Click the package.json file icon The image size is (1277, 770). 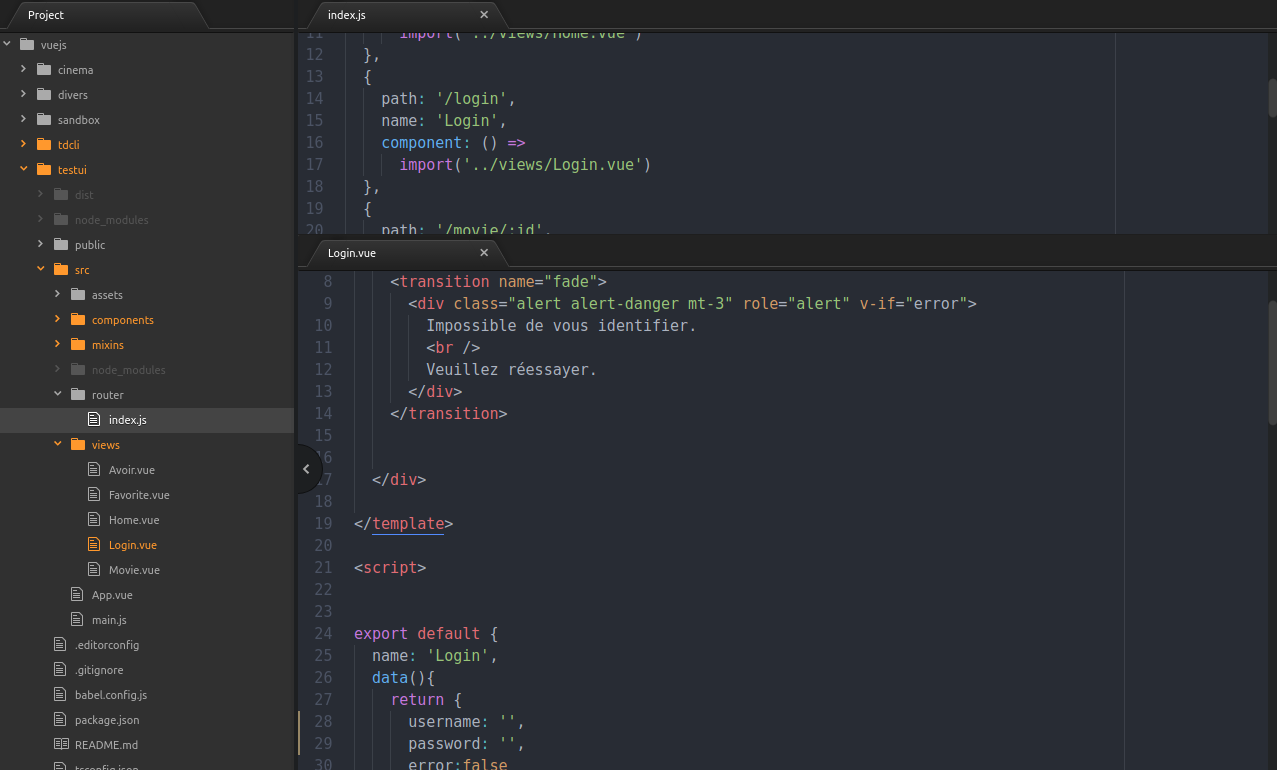click(x=61, y=720)
